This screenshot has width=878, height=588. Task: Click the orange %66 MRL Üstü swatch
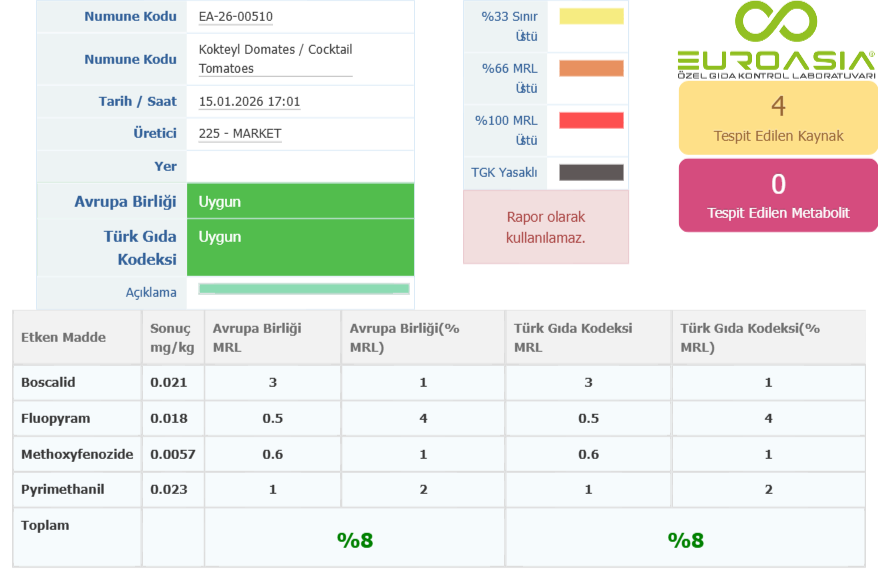click(x=591, y=69)
